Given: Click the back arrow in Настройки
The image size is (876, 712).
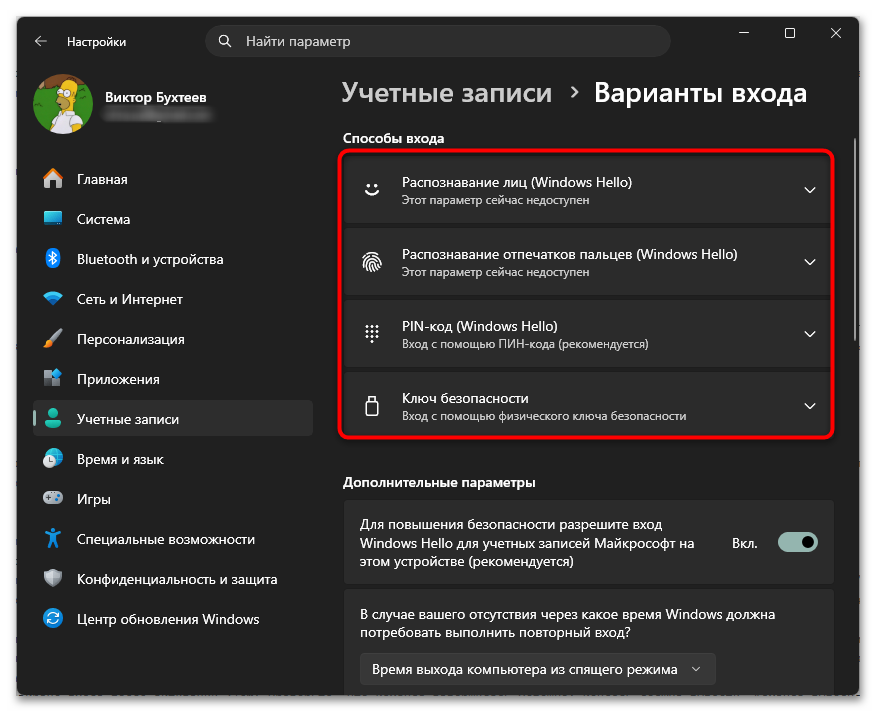Looking at the screenshot, I should point(41,41).
